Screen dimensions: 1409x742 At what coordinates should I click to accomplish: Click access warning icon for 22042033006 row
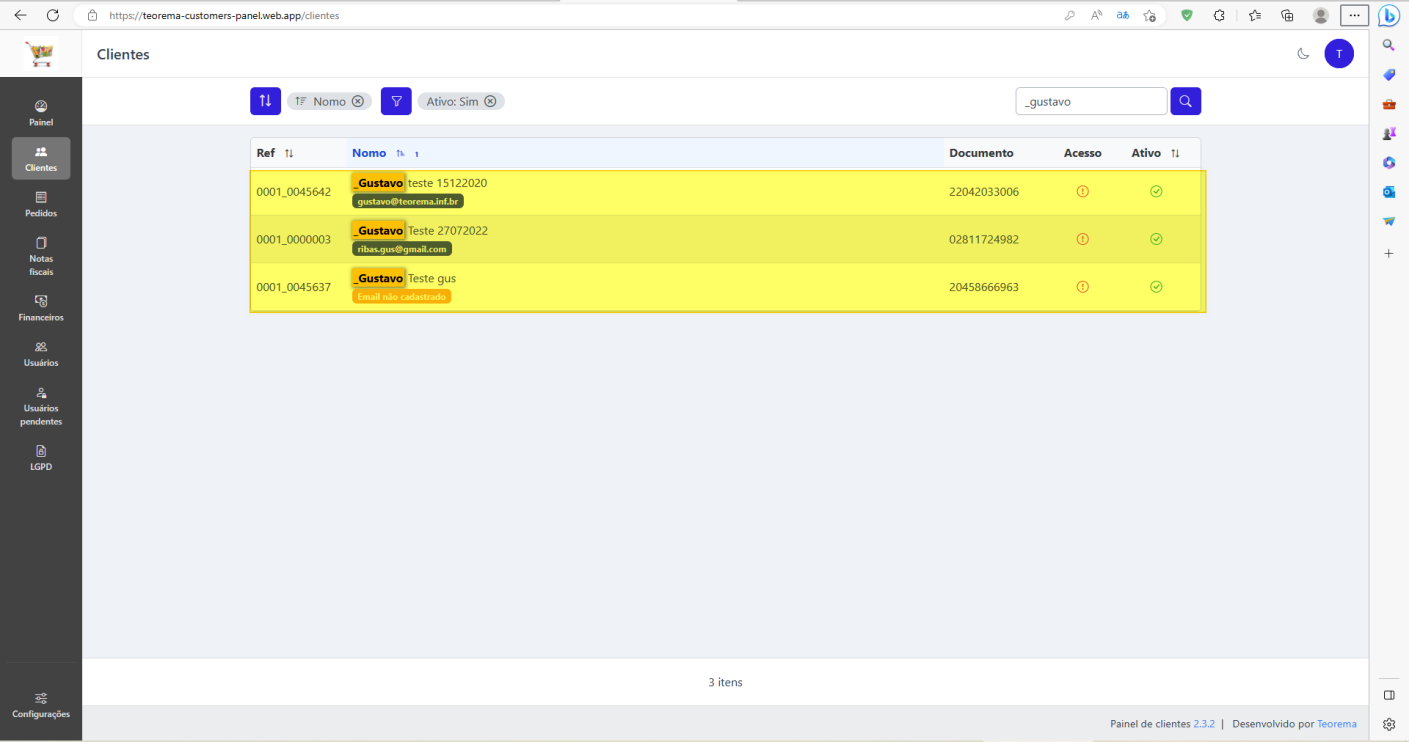tap(1082, 192)
